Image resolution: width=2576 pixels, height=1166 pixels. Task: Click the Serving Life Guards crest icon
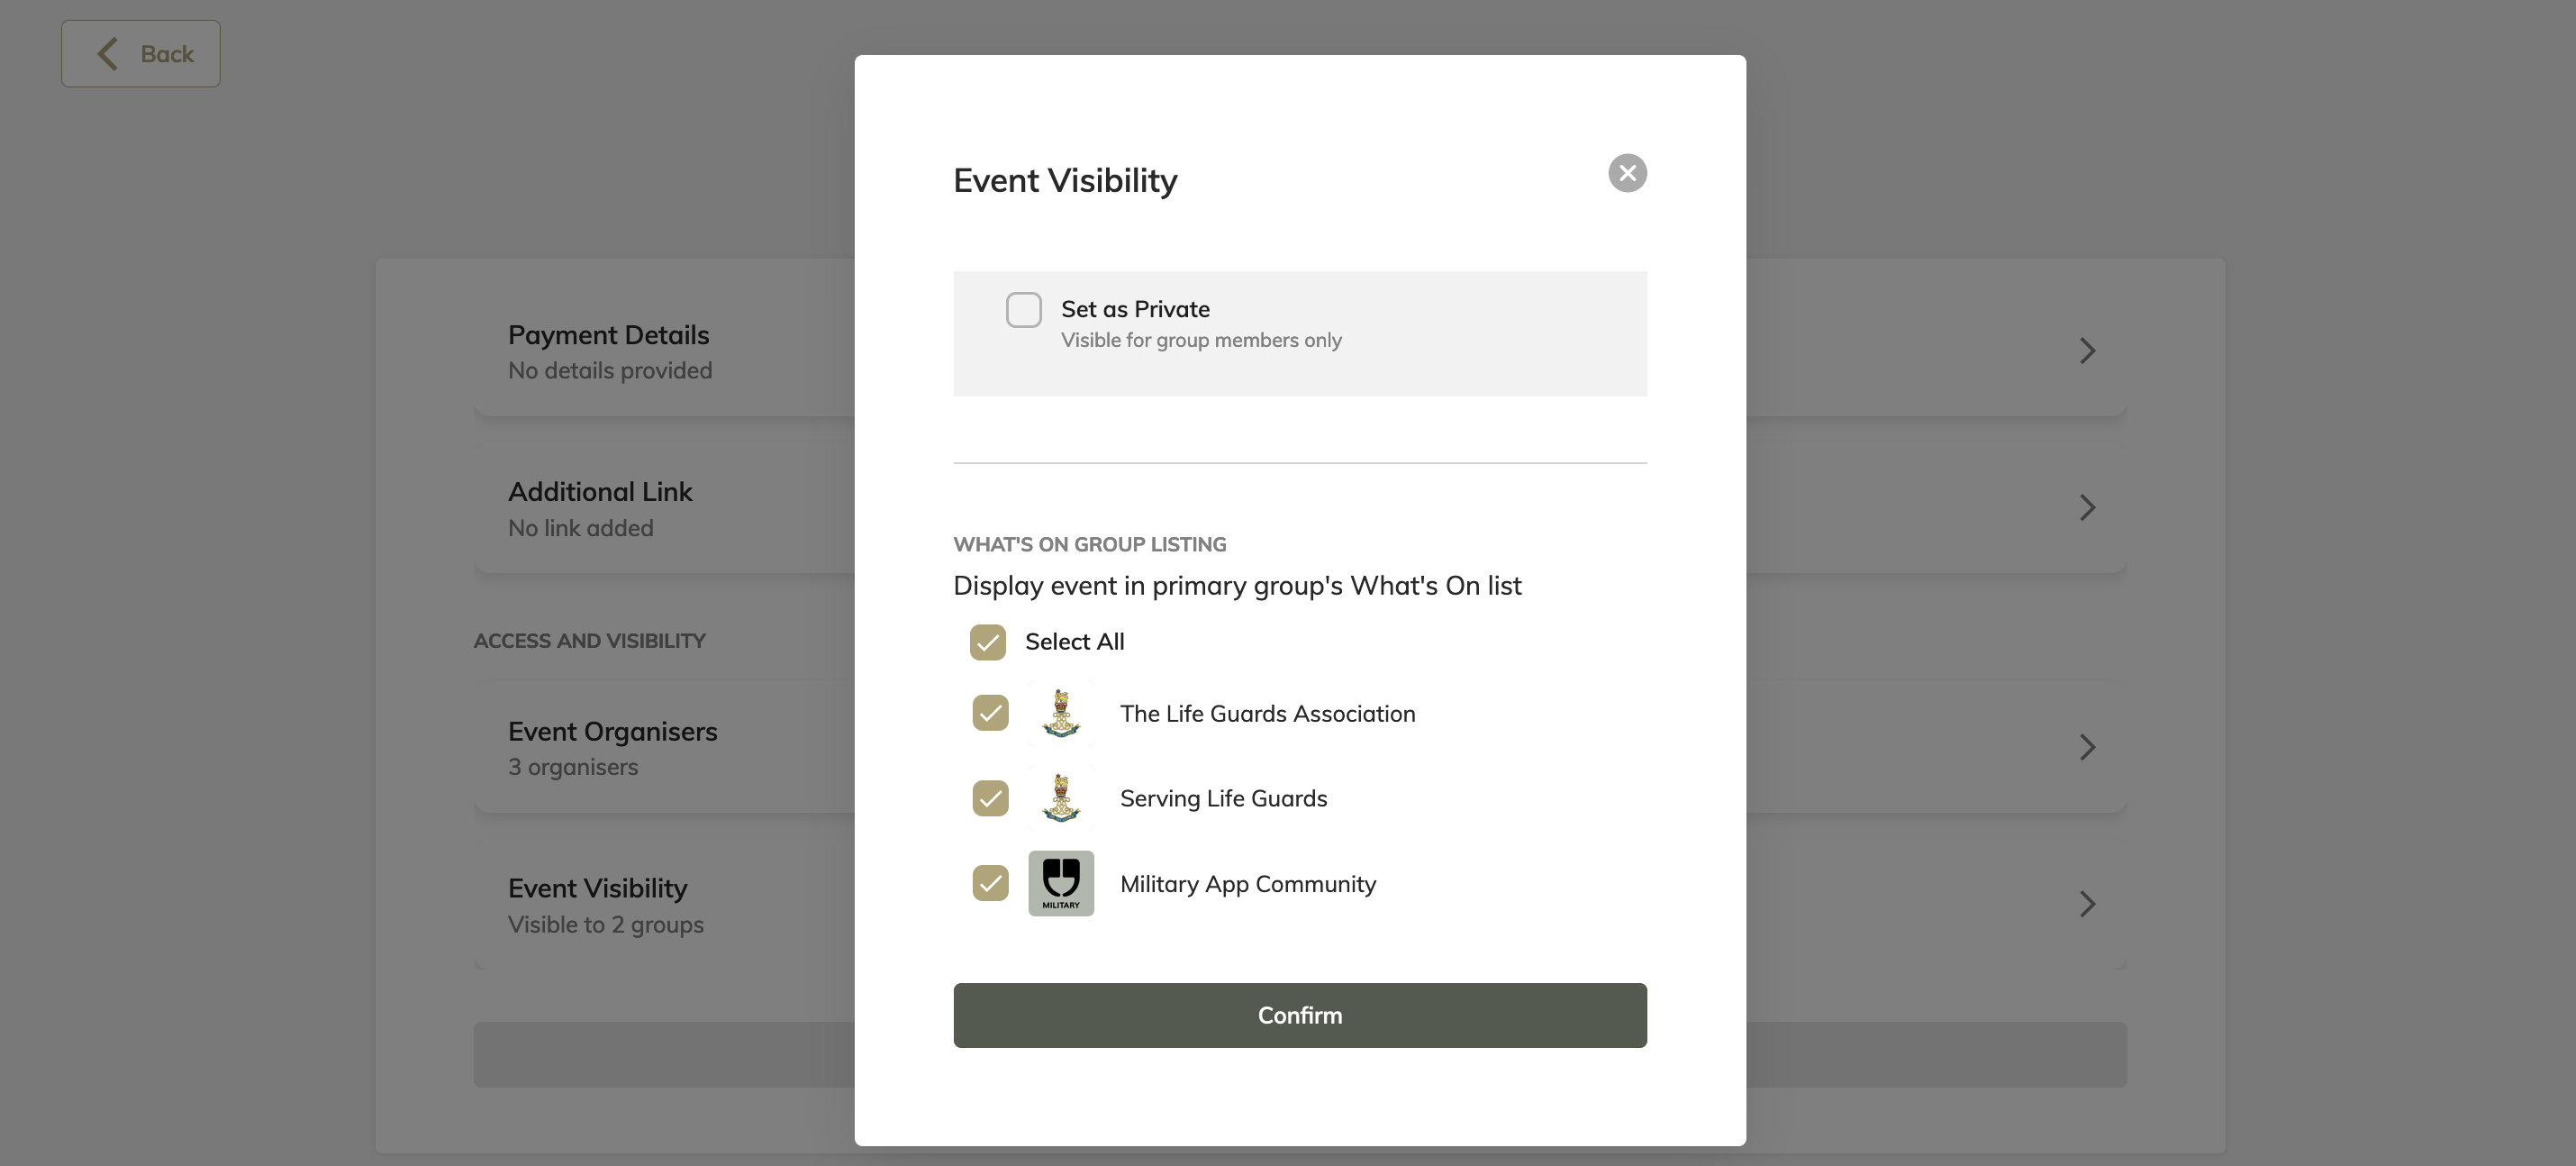pyautogui.click(x=1061, y=798)
